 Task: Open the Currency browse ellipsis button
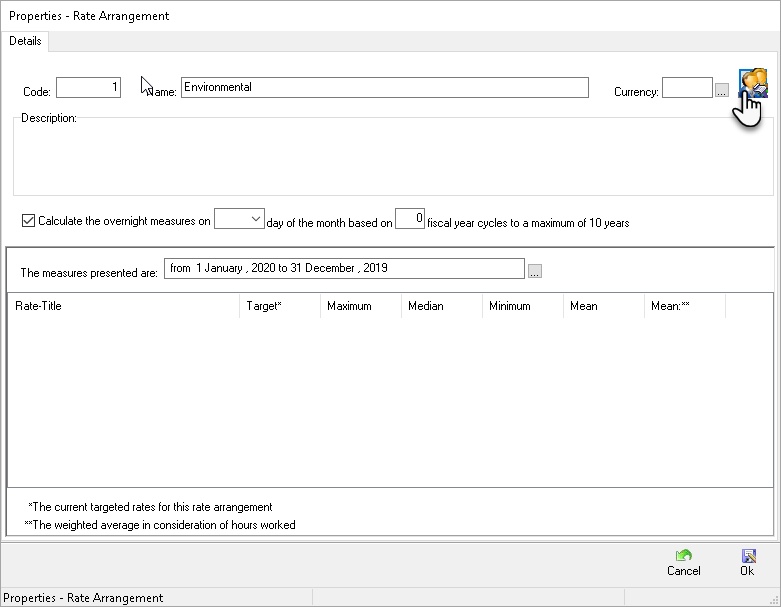pyautogui.click(x=722, y=90)
